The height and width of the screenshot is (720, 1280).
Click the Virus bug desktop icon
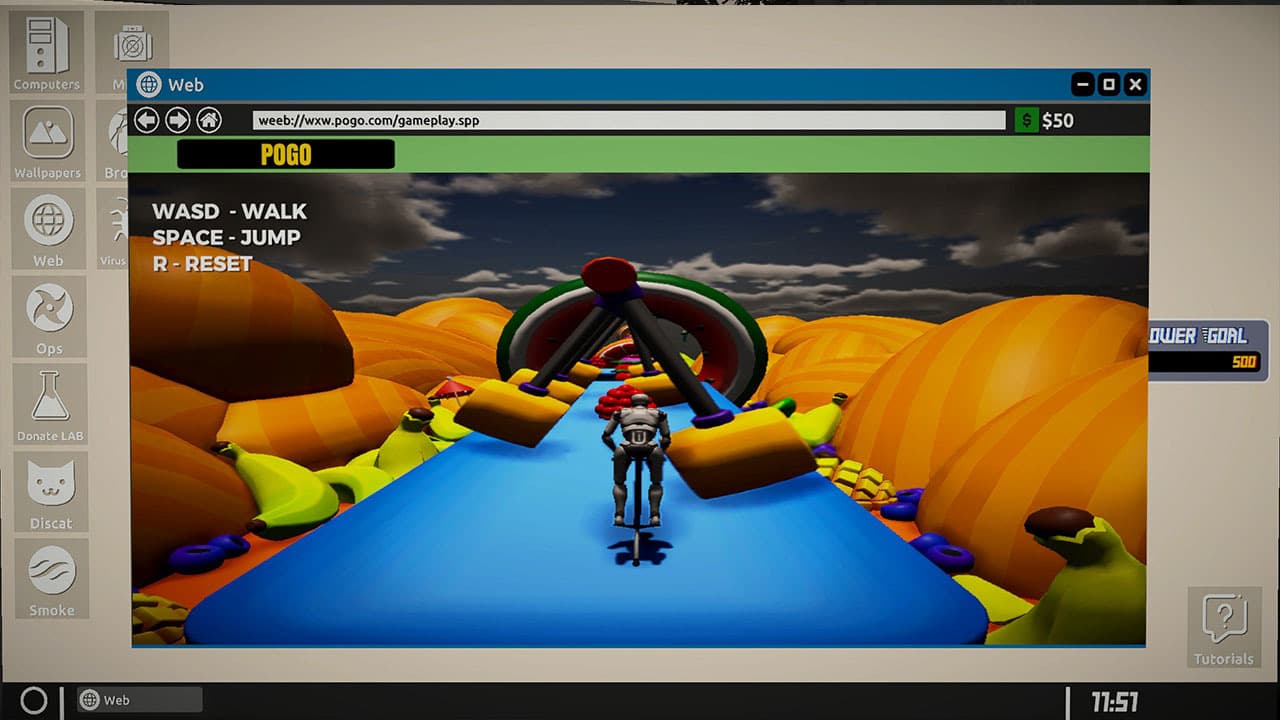click(114, 228)
